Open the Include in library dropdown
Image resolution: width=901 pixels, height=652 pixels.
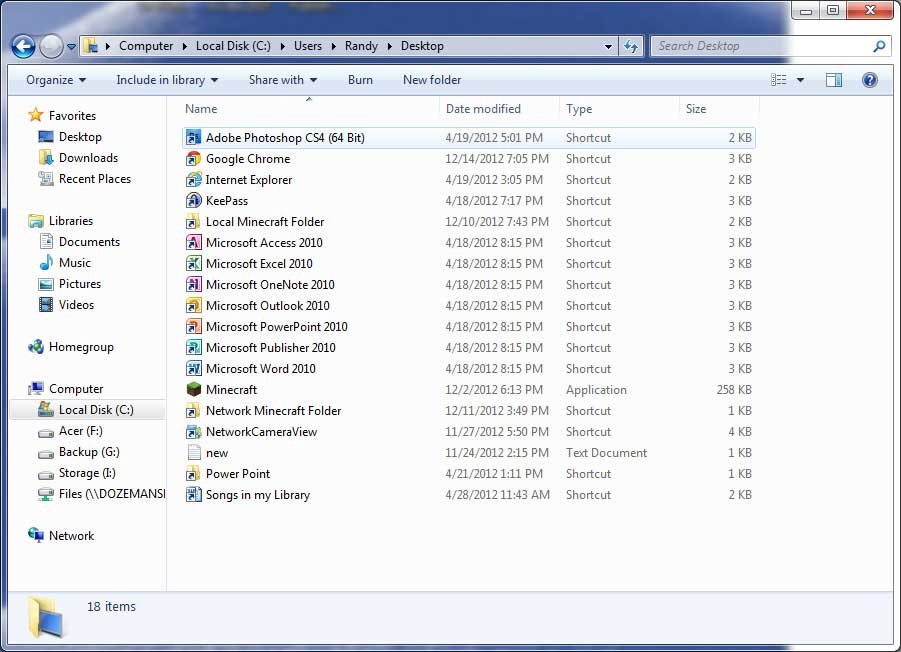167,80
